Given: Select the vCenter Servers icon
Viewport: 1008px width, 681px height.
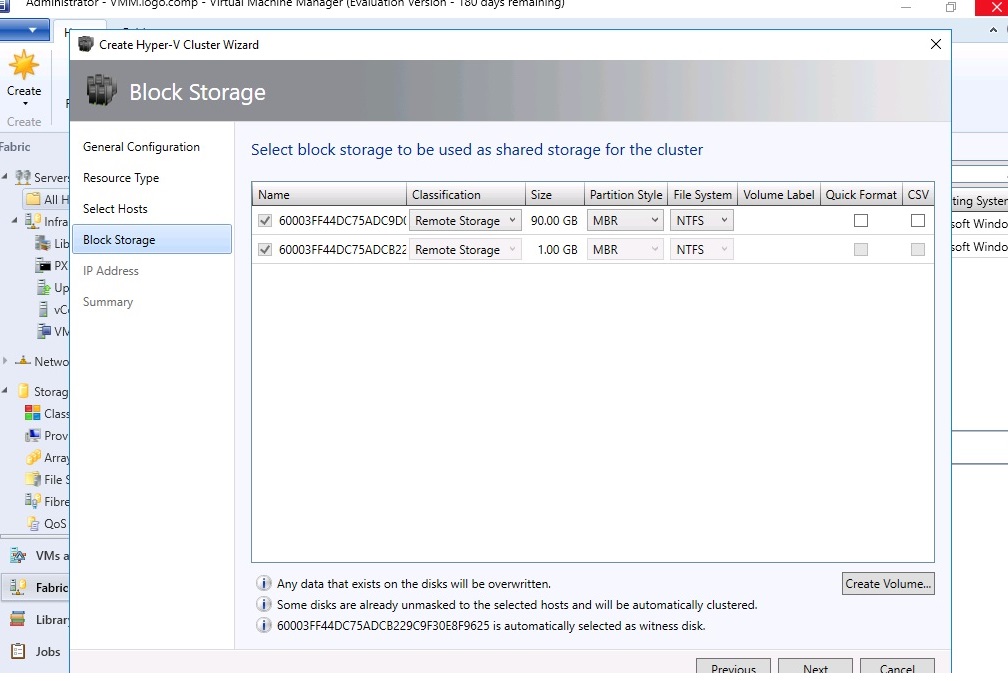Looking at the screenshot, I should [x=43, y=309].
